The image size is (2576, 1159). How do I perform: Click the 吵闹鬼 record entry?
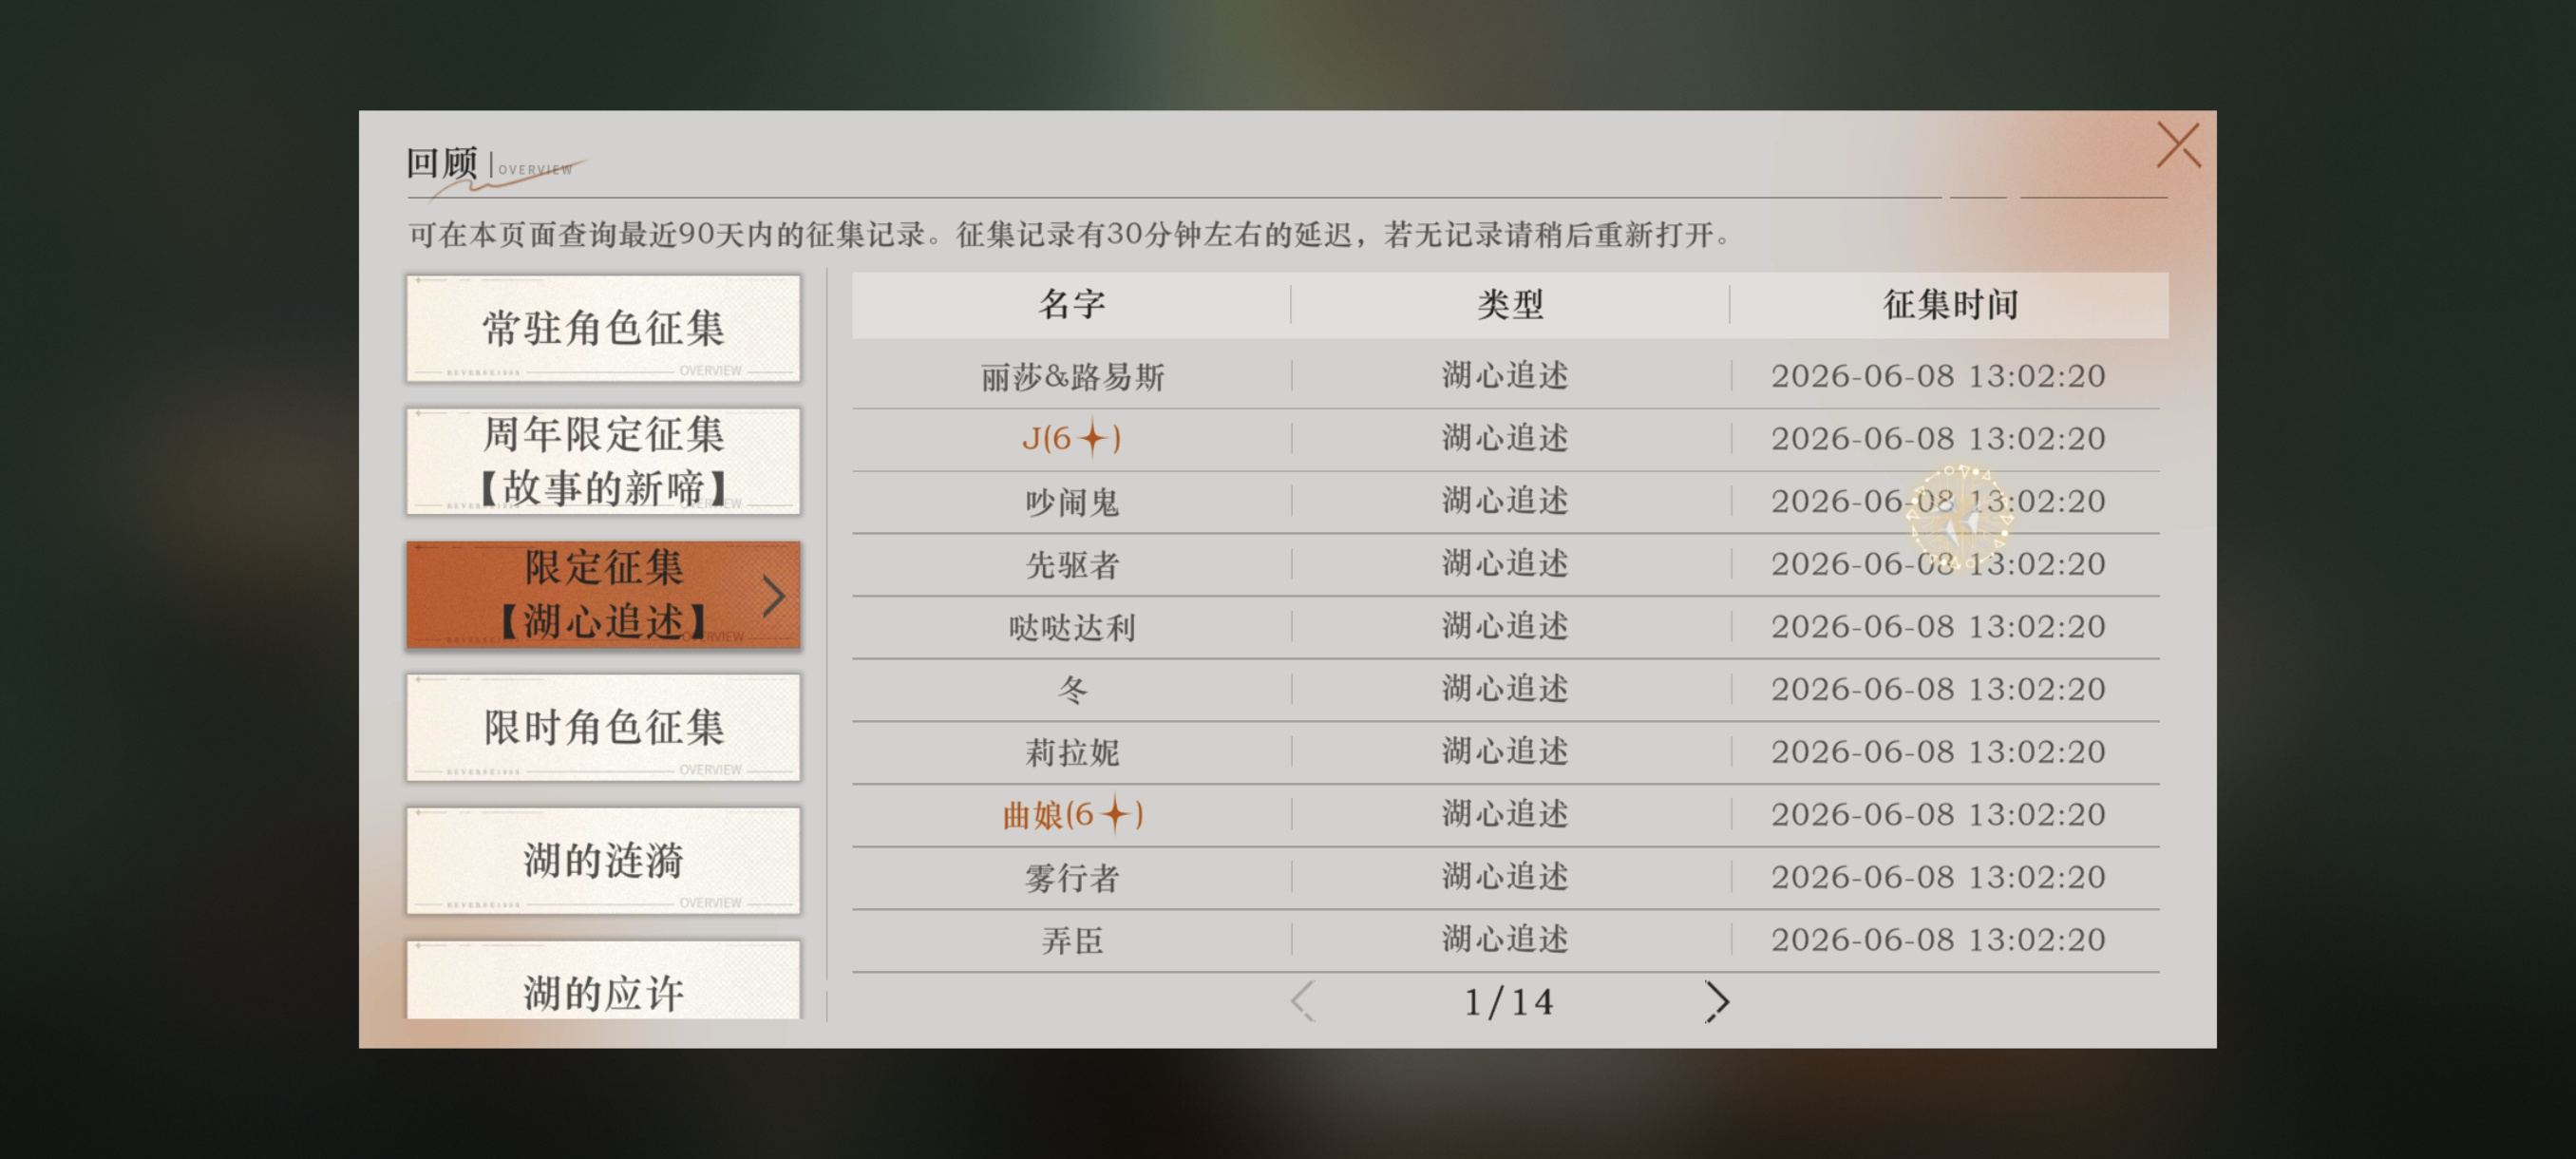[x=1072, y=502]
